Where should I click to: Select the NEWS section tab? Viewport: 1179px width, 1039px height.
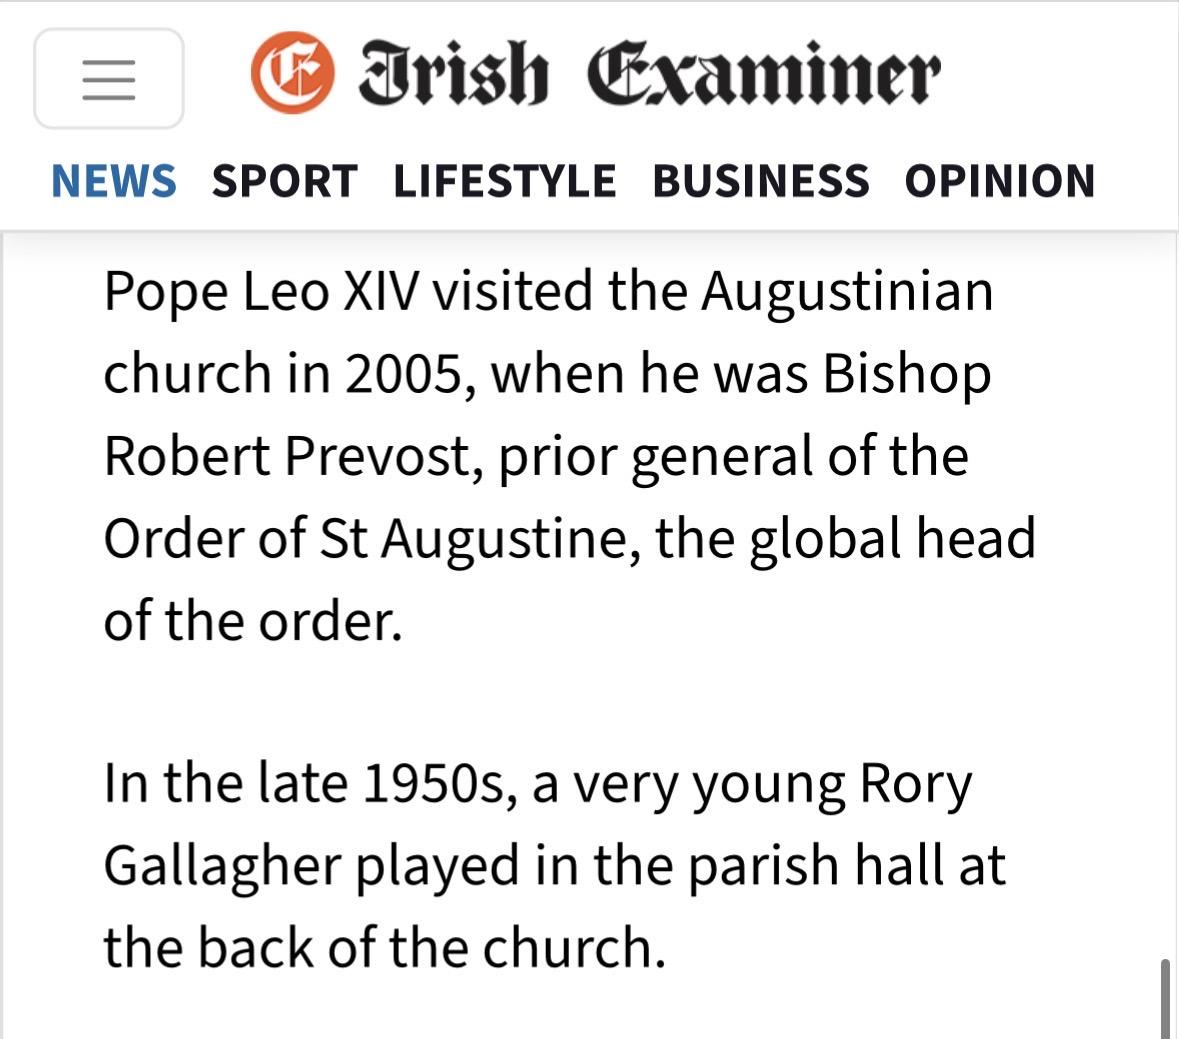click(x=114, y=182)
